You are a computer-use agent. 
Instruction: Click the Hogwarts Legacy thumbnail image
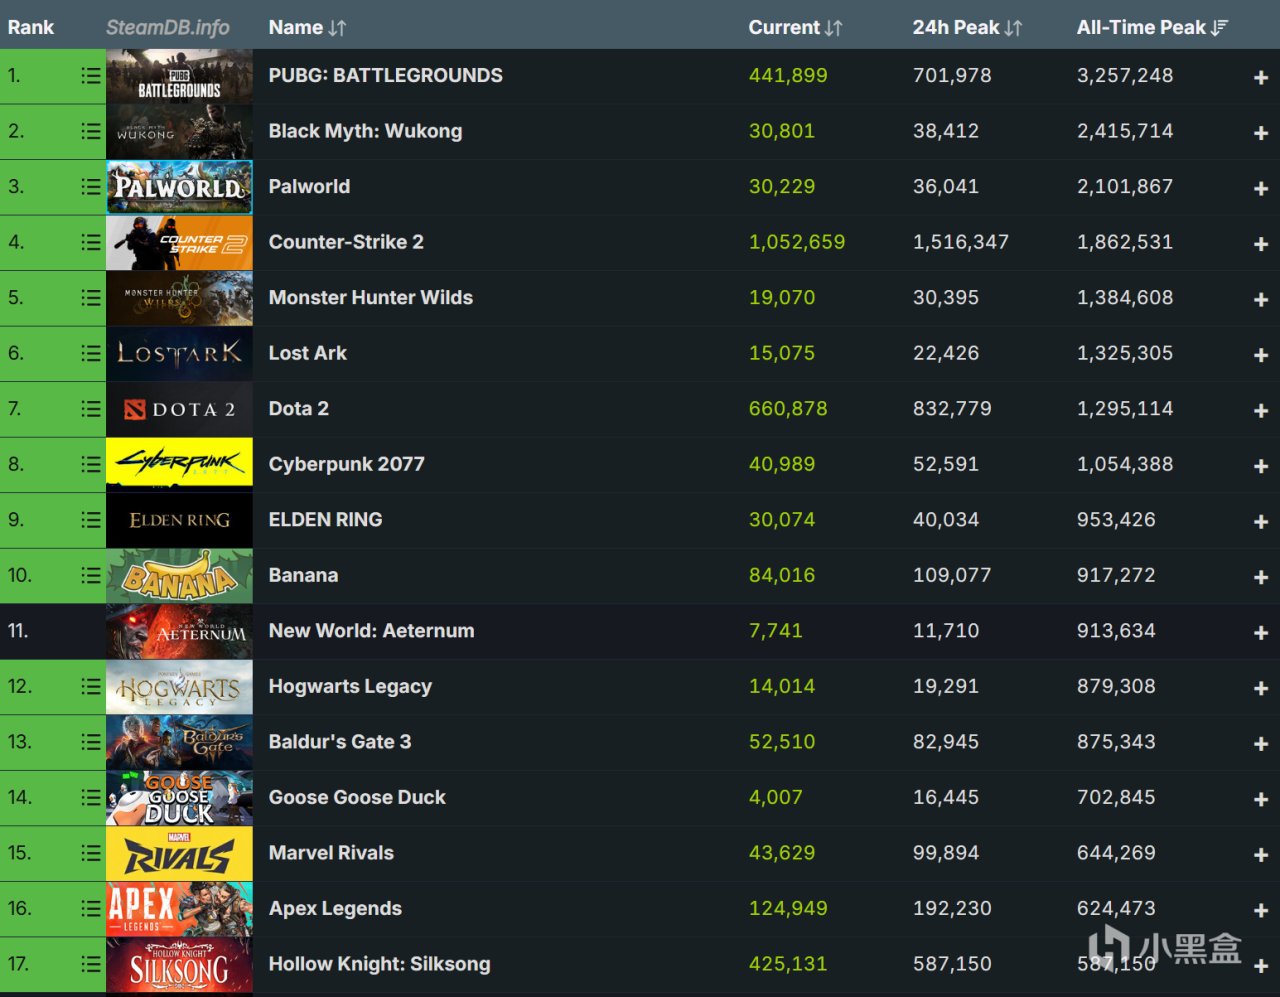pos(180,686)
